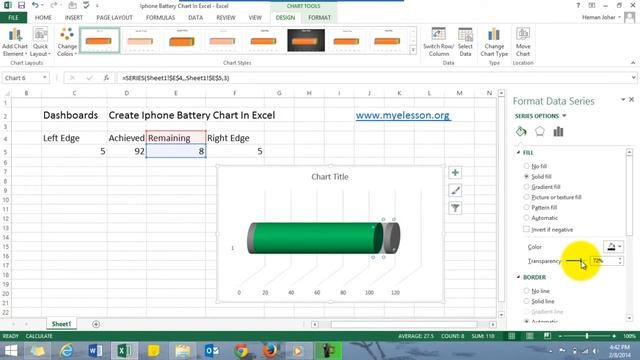640x360 pixels.
Task: Select the dark background chart style thumbnail
Action: [x=306, y=40]
